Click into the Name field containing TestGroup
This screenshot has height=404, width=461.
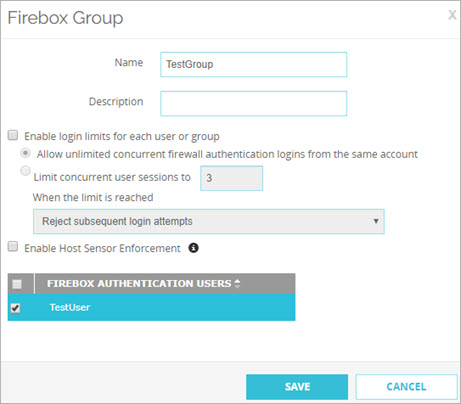(254, 64)
